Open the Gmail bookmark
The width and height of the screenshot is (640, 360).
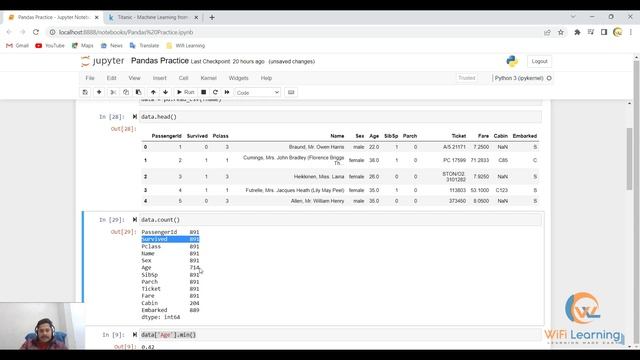(x=18, y=46)
